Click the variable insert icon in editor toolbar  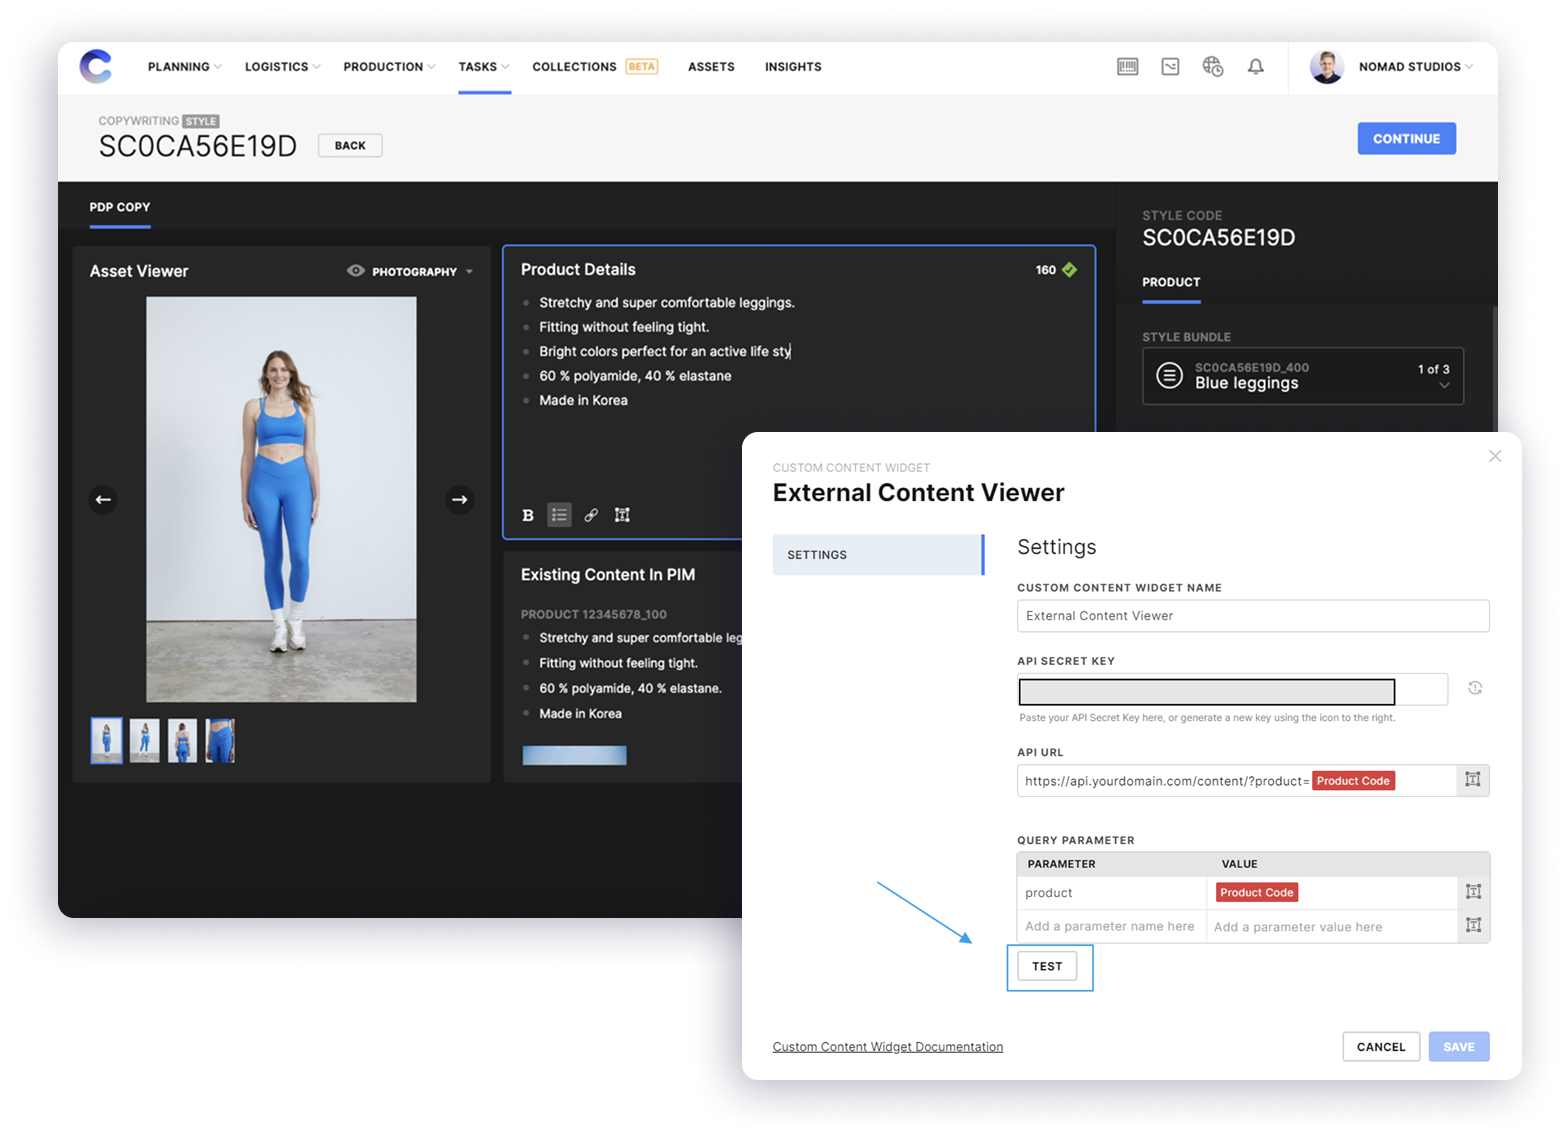(622, 515)
